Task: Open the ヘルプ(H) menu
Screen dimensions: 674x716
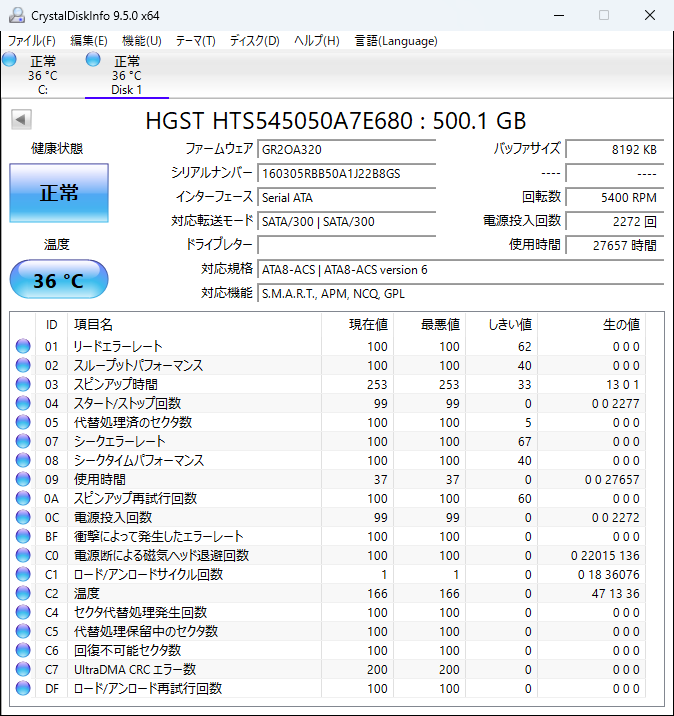Action: click(x=316, y=41)
